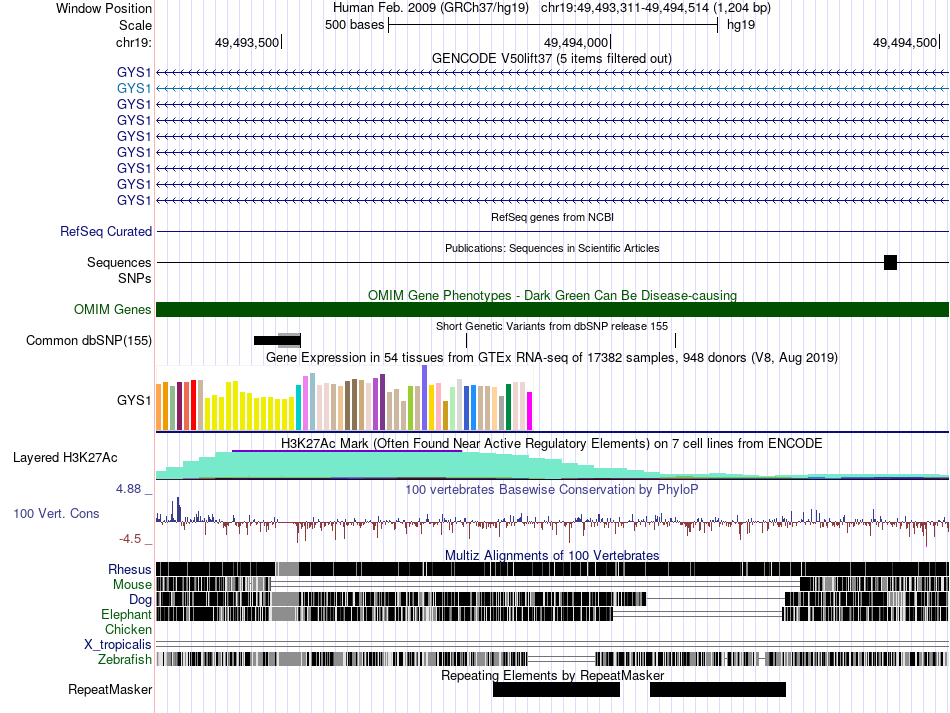Open Layered H3K27Ac track label
This screenshot has width=950, height=713.
(x=65, y=457)
